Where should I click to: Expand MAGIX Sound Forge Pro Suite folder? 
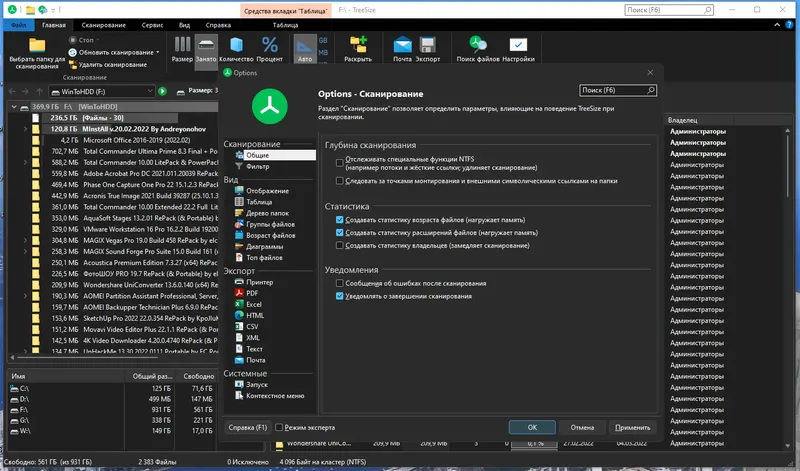pos(26,252)
